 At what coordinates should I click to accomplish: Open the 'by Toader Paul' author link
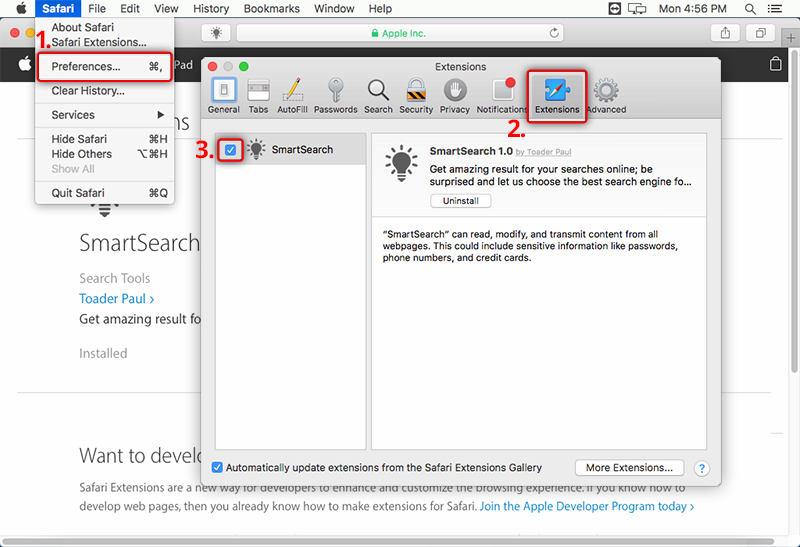click(x=543, y=152)
